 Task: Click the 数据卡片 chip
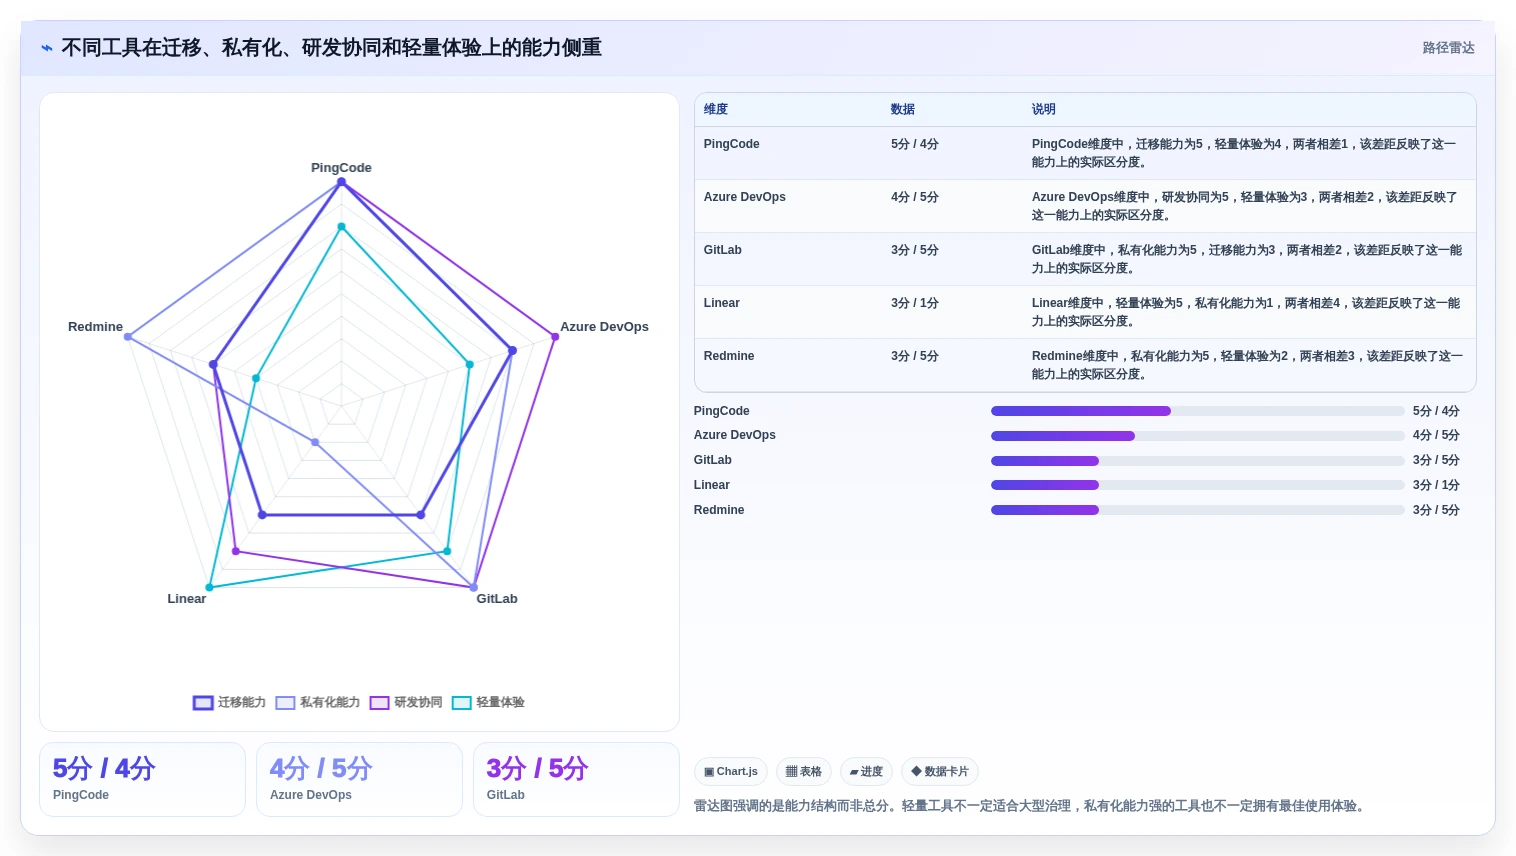click(x=940, y=772)
